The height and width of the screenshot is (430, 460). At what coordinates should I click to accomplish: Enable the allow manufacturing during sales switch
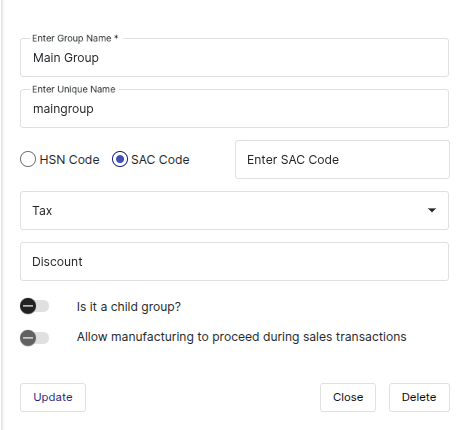[34, 338]
